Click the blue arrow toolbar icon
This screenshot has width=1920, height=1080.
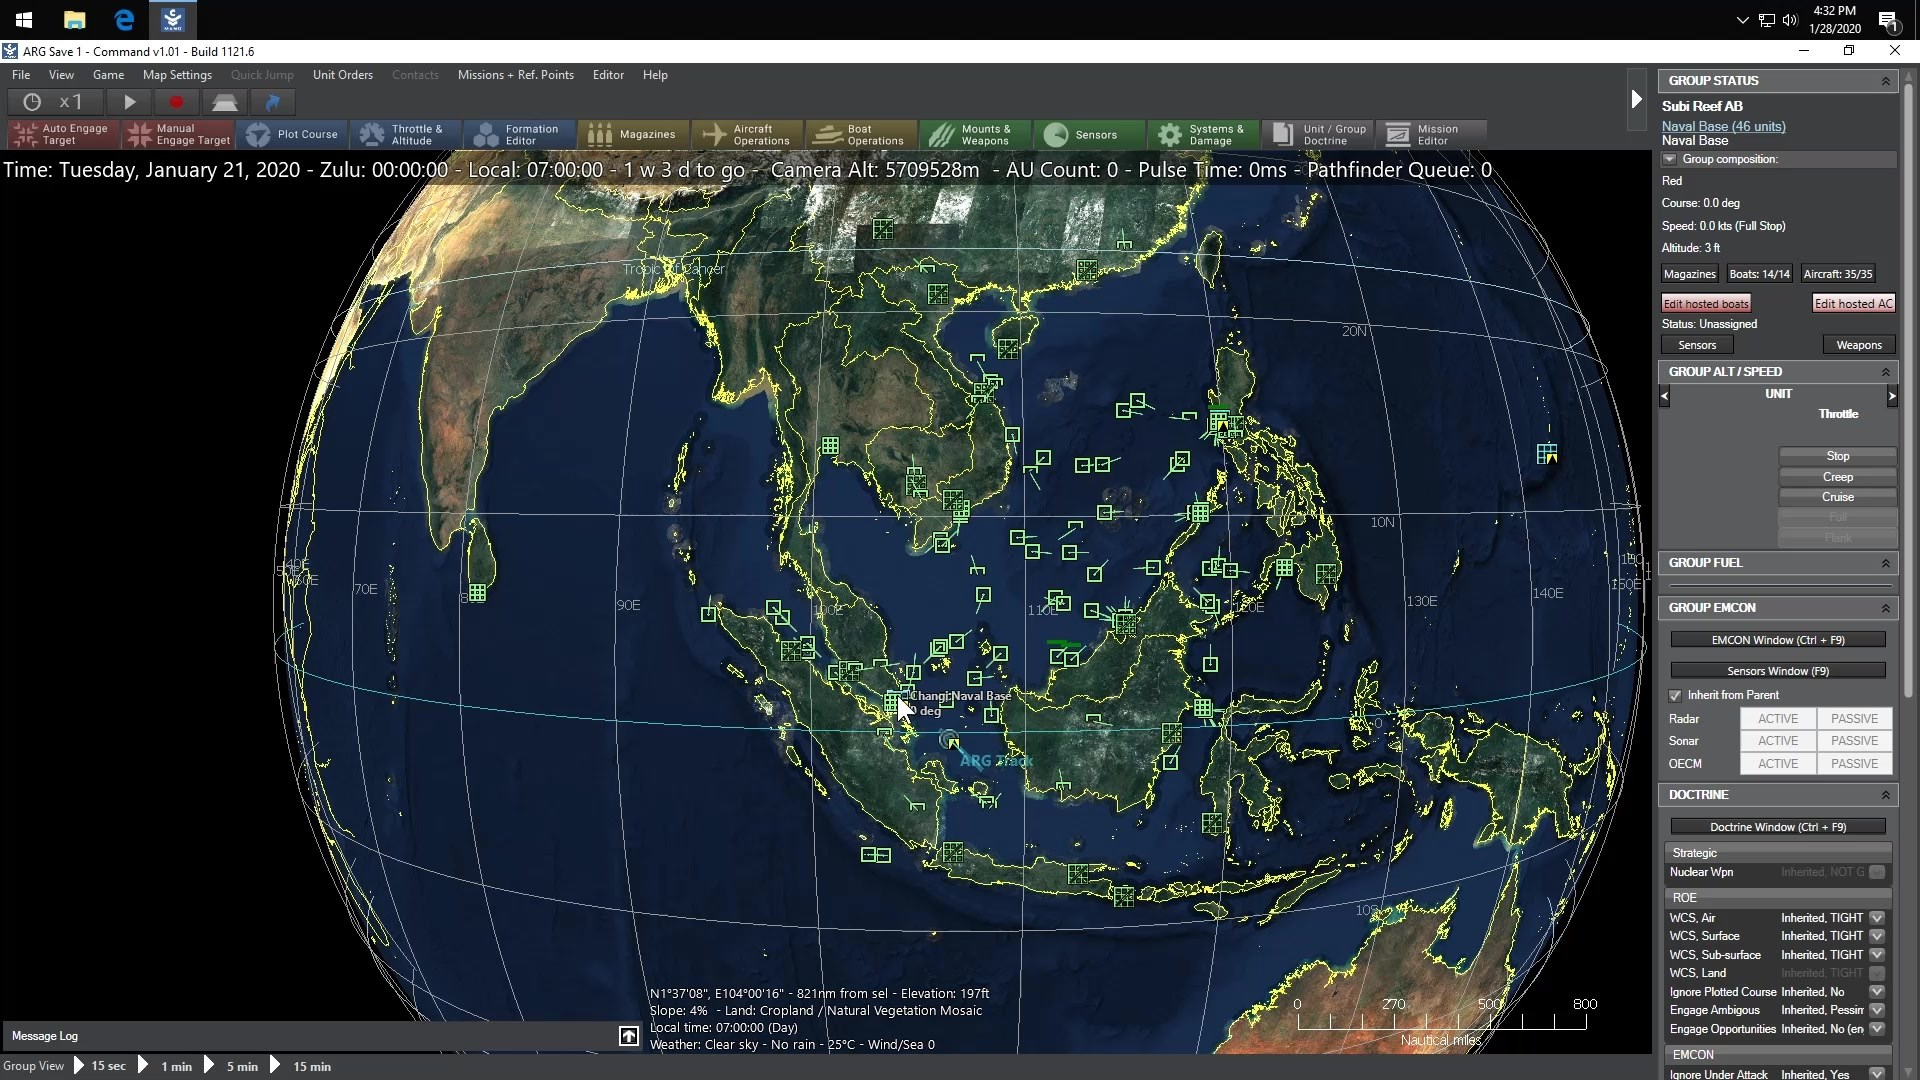click(x=273, y=102)
